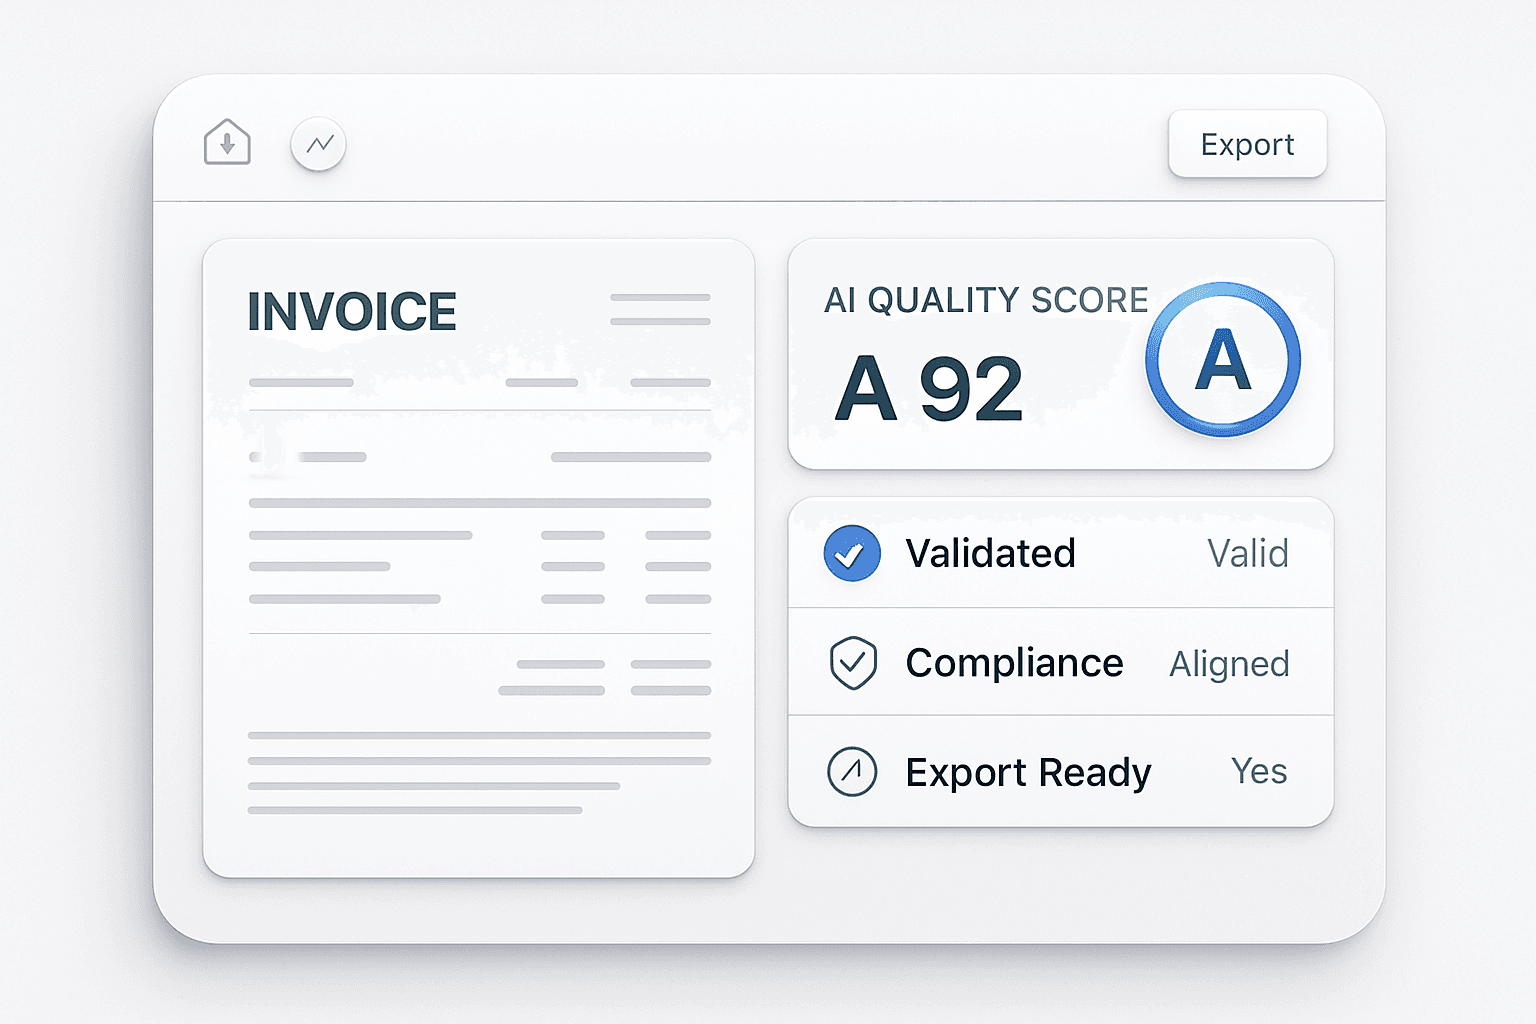Select the Export Ready label

point(1028,773)
